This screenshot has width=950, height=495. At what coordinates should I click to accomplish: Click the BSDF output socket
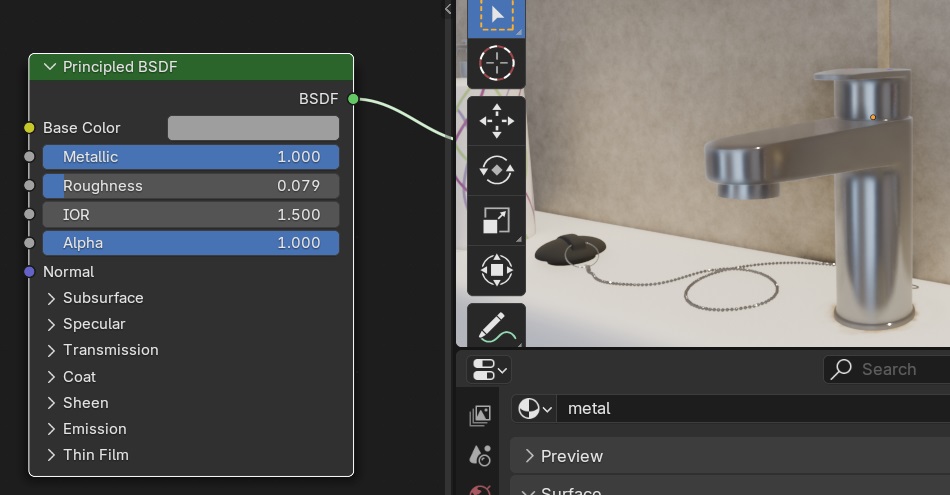coord(353,99)
